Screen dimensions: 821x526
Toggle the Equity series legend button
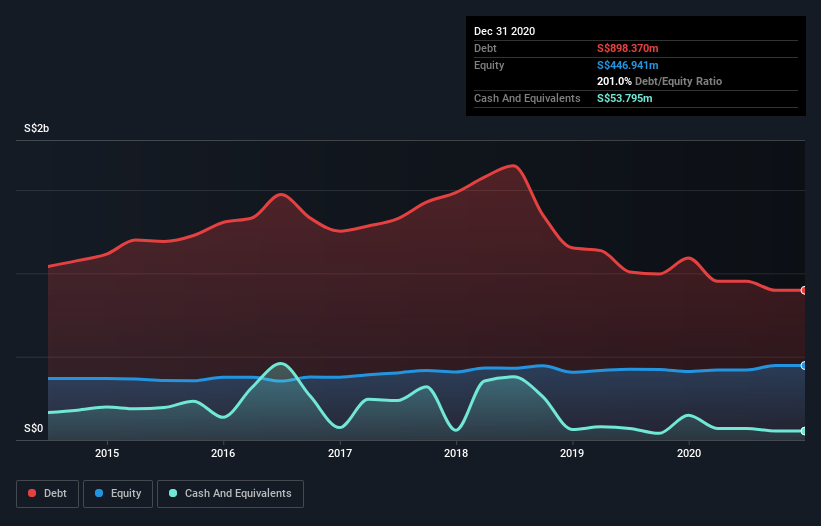click(118, 494)
